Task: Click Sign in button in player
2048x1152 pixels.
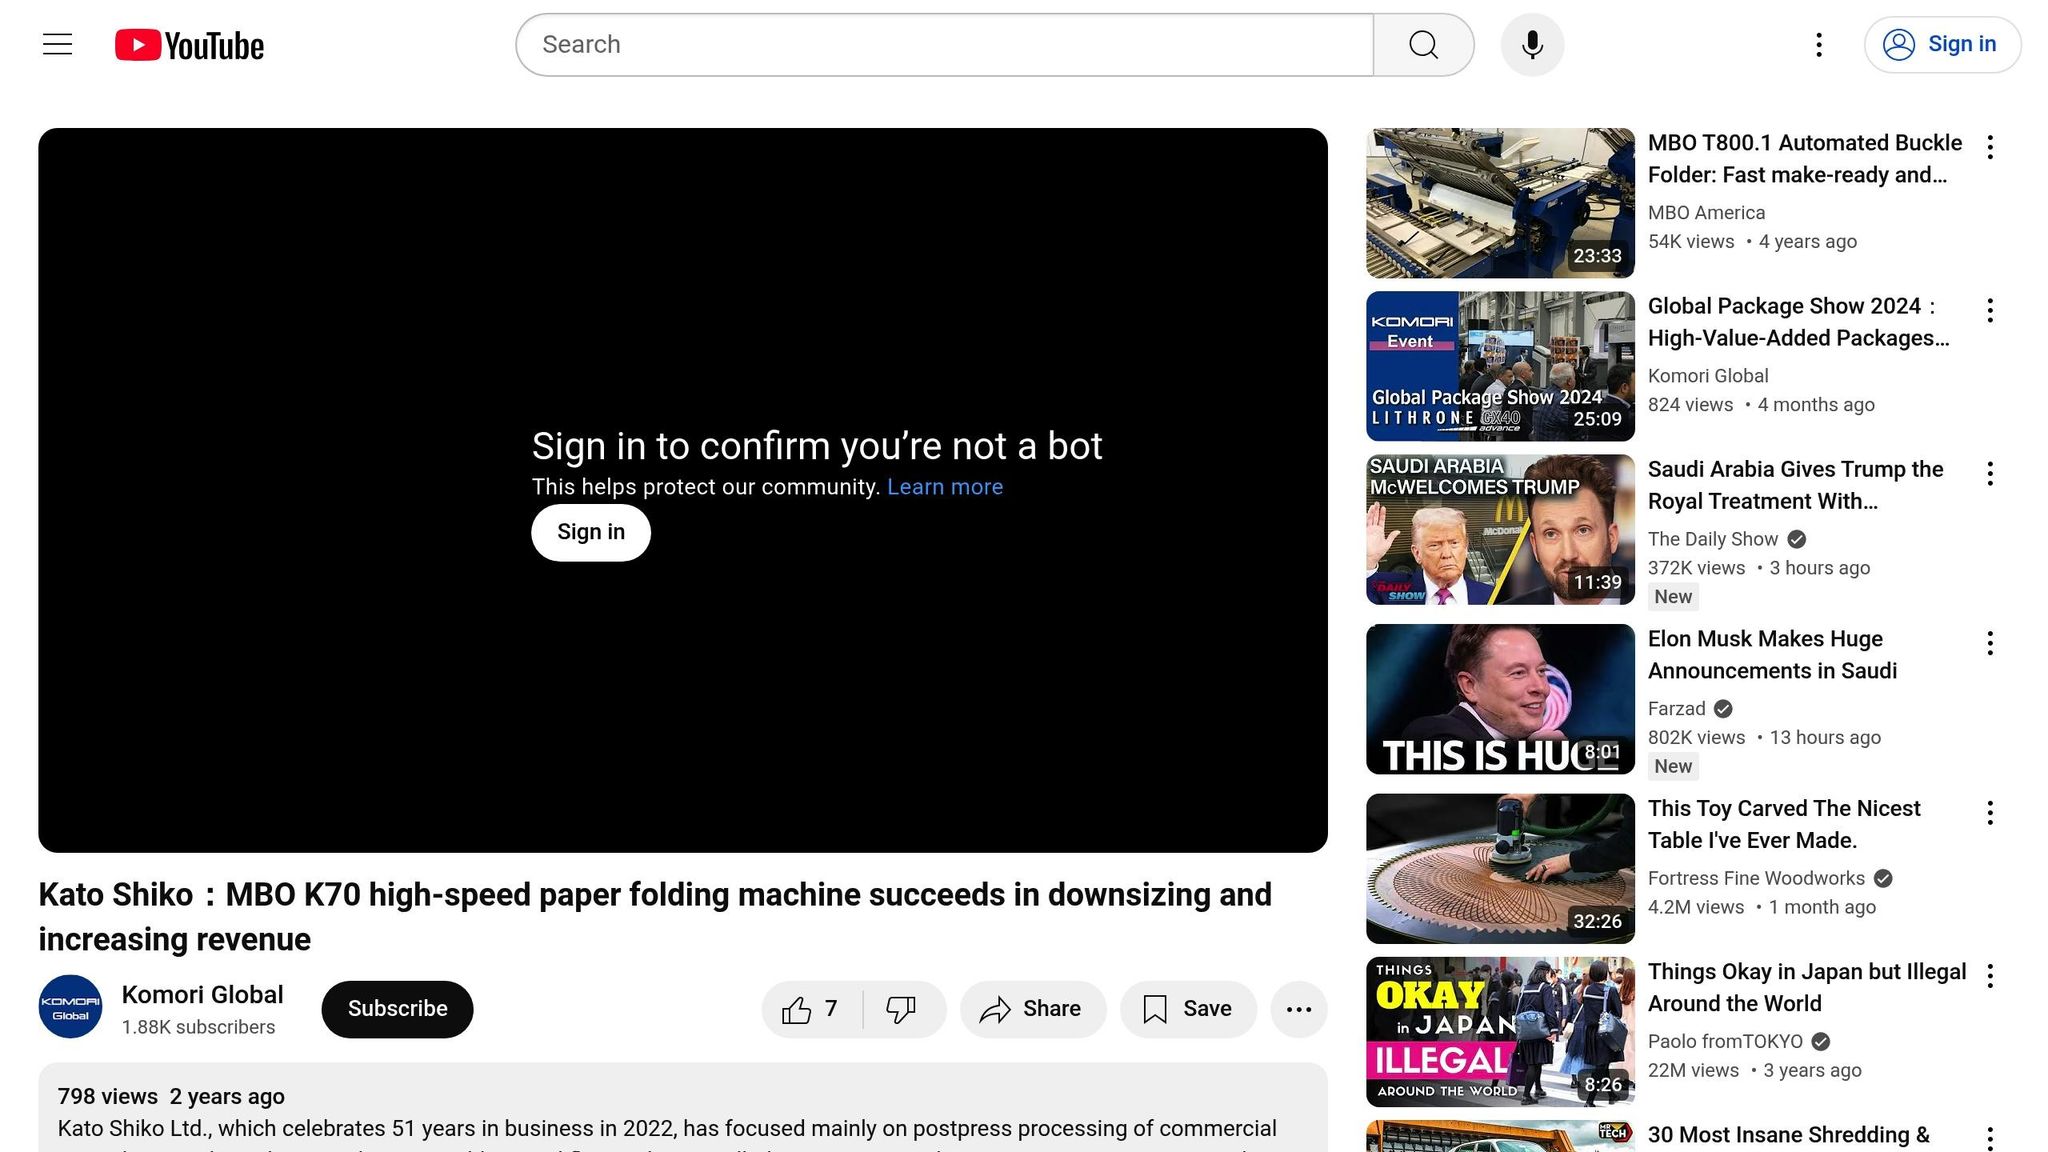Action: click(x=590, y=533)
